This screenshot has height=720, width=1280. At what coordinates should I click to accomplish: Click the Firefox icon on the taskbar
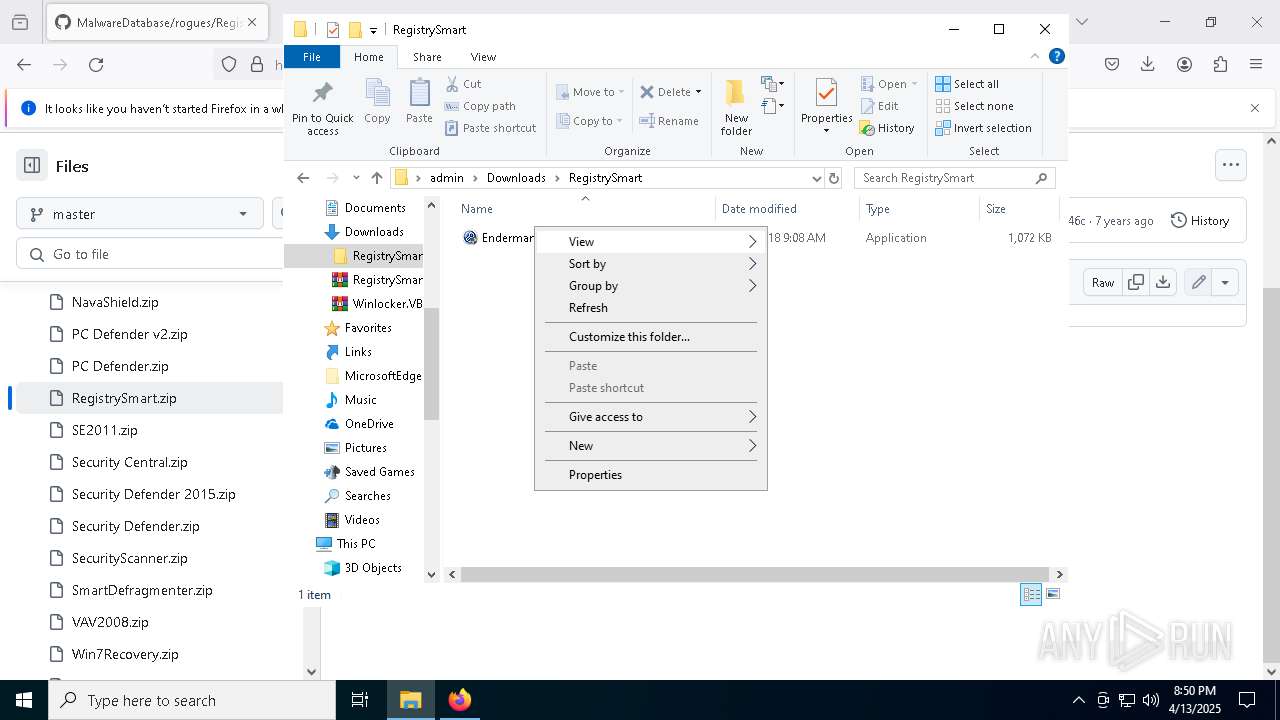(x=460, y=700)
